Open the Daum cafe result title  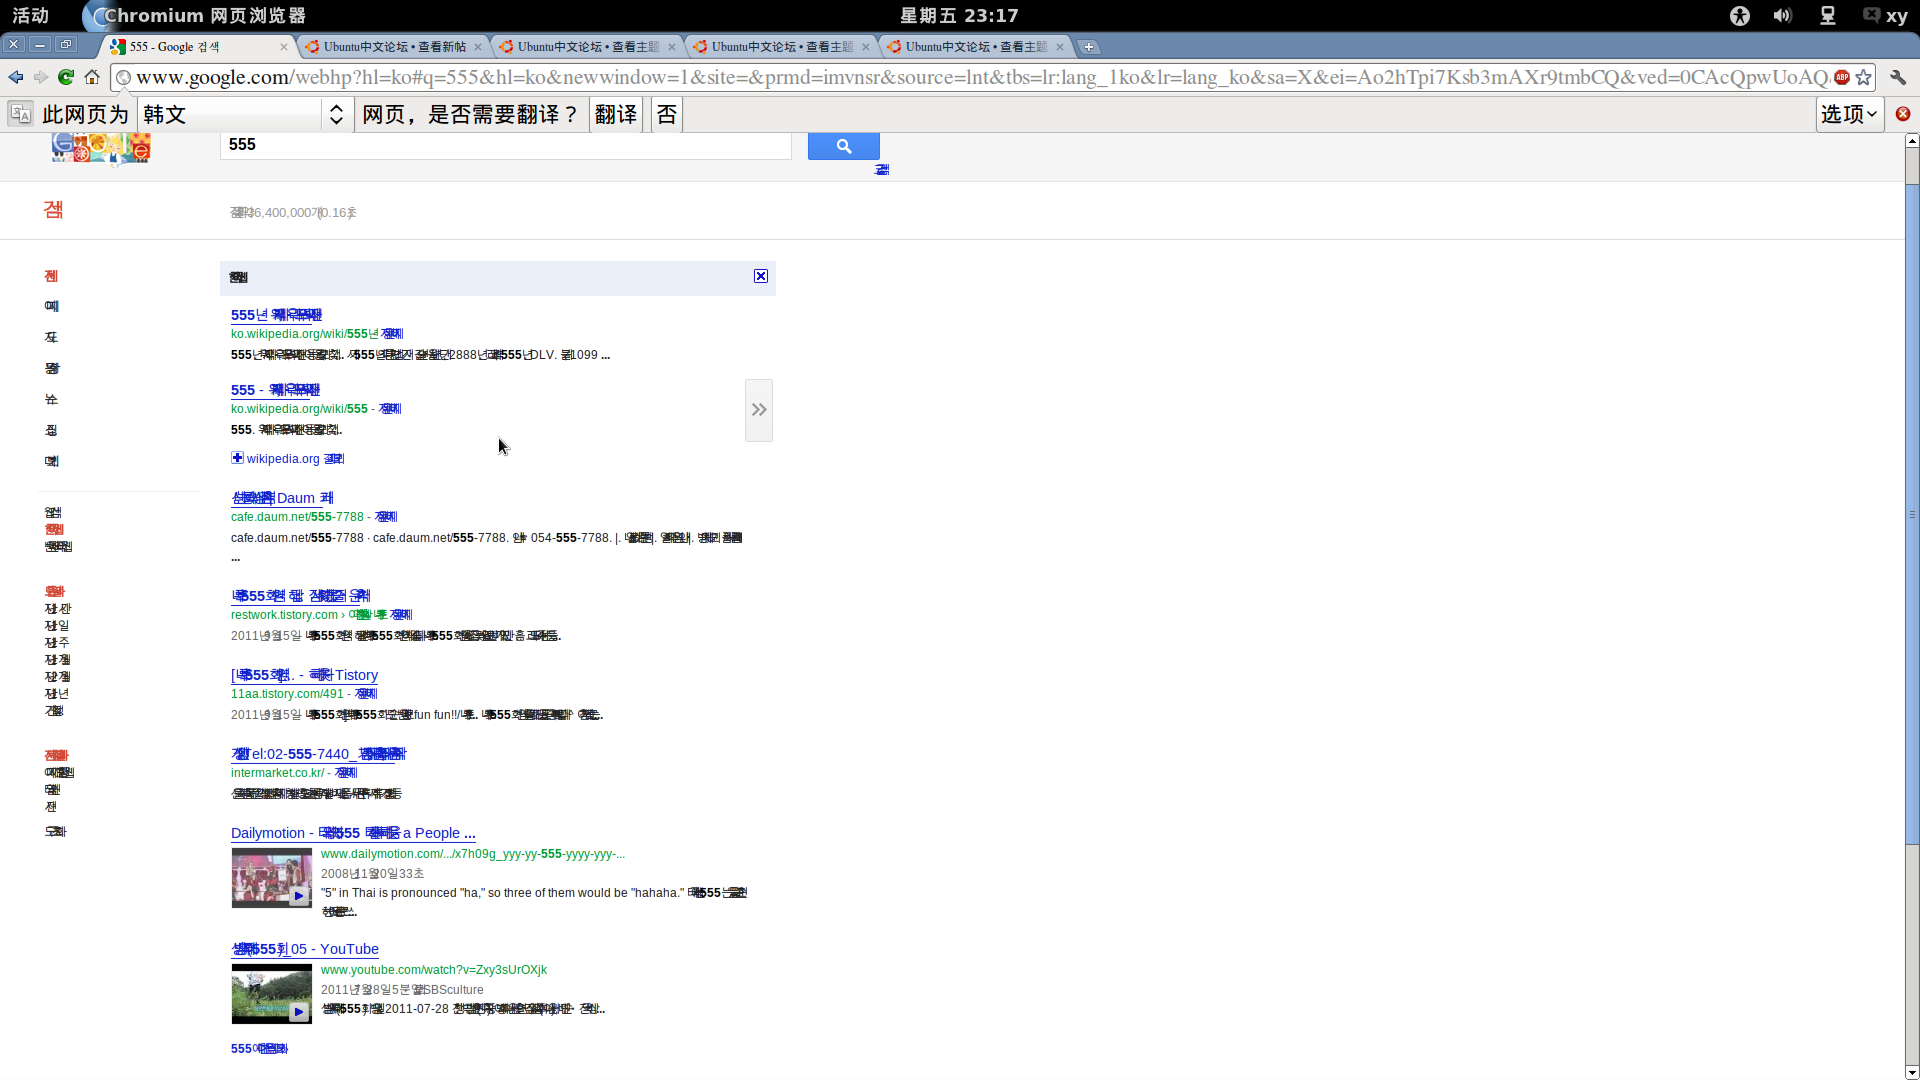282,498
